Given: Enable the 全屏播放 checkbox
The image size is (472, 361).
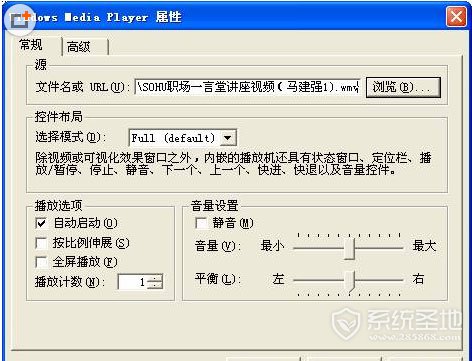Looking at the screenshot, I should pos(41,262).
